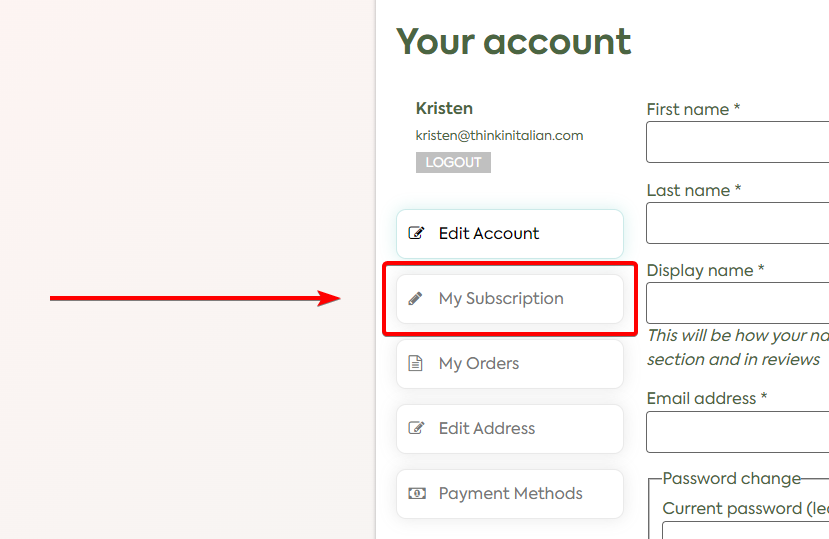The width and height of the screenshot is (829, 539).
Task: Open the My Subscription menu item
Action: [x=510, y=299]
